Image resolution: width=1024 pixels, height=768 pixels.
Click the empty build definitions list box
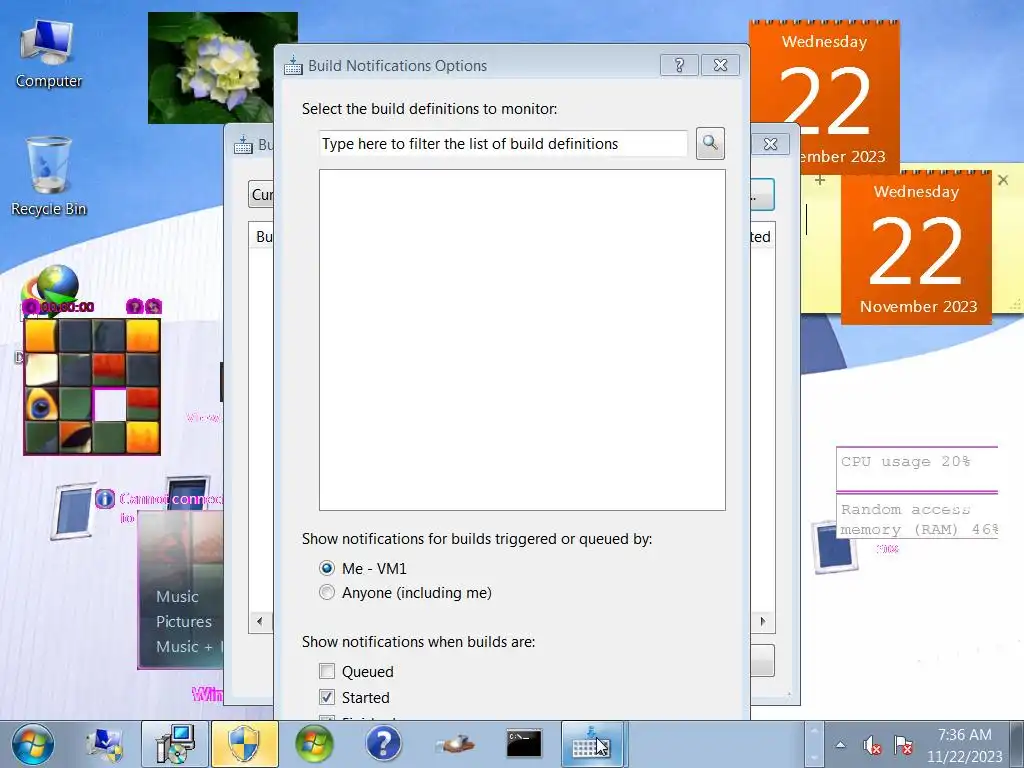pyautogui.click(x=522, y=340)
